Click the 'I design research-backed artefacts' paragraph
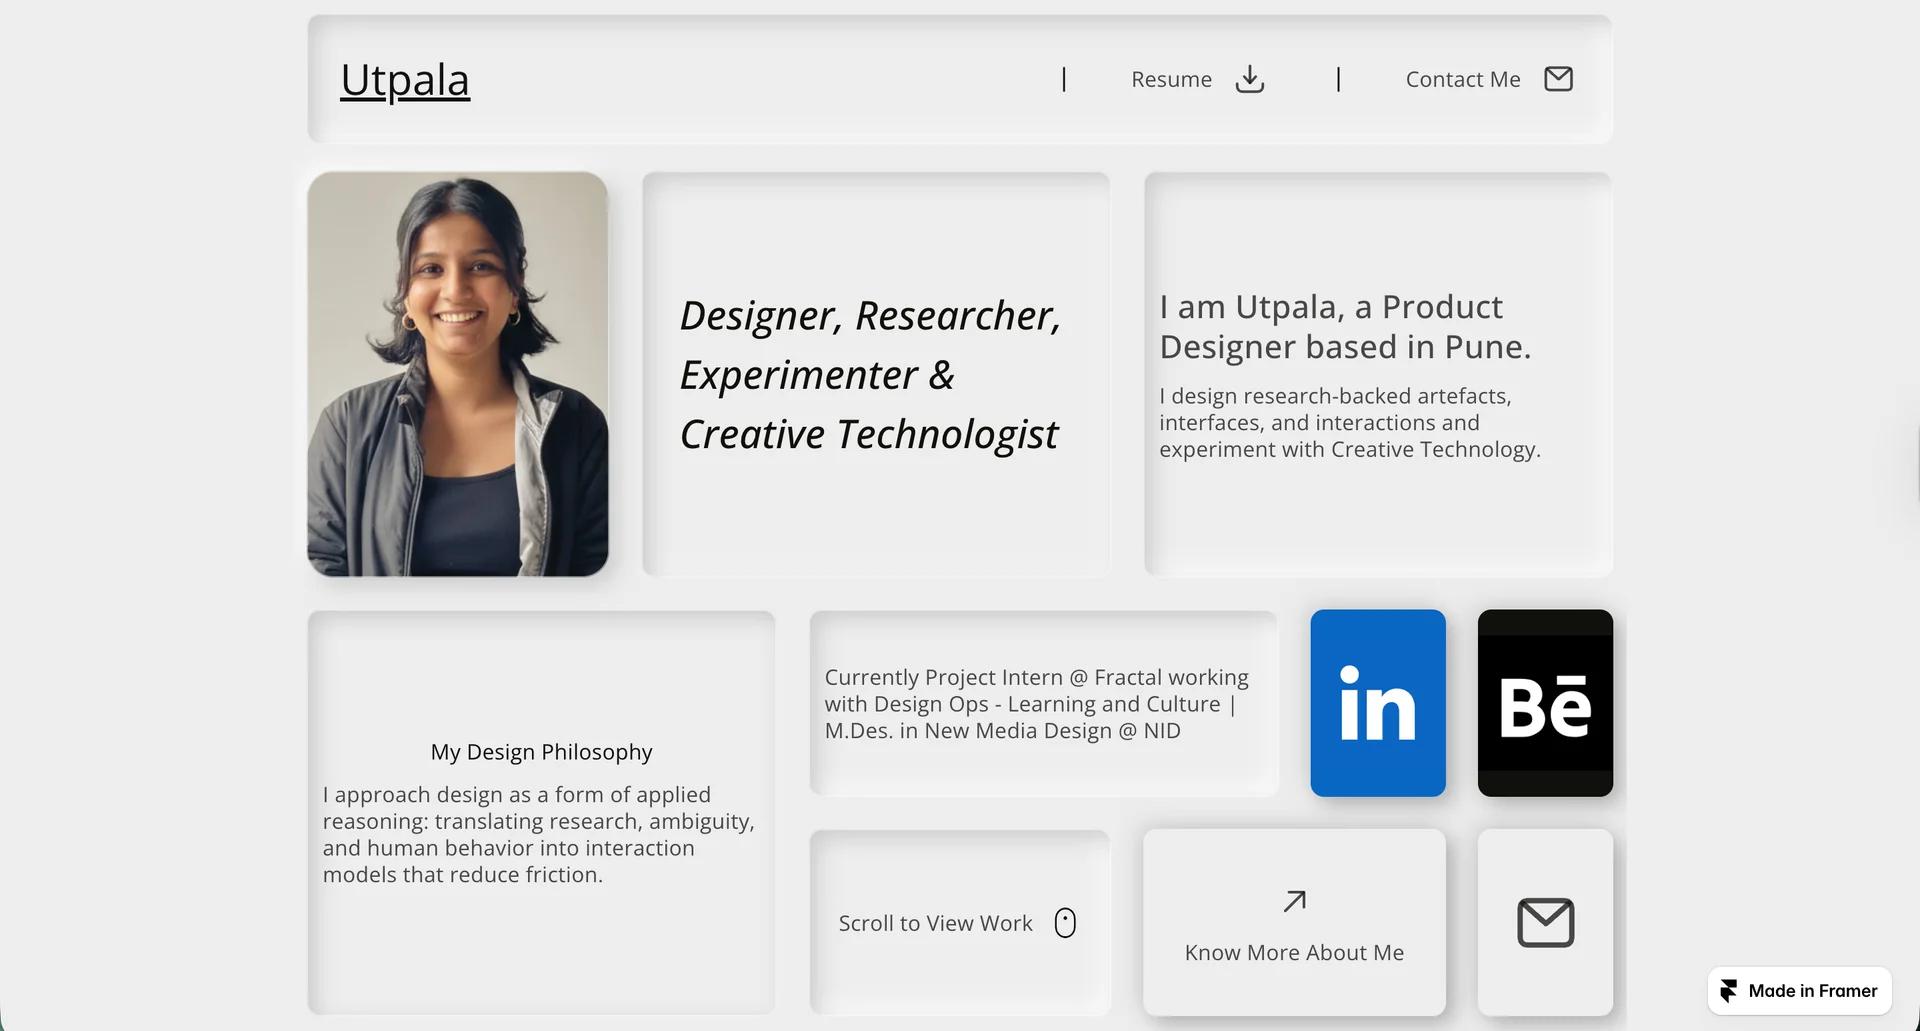Viewport: 1920px width, 1031px height. point(1350,423)
